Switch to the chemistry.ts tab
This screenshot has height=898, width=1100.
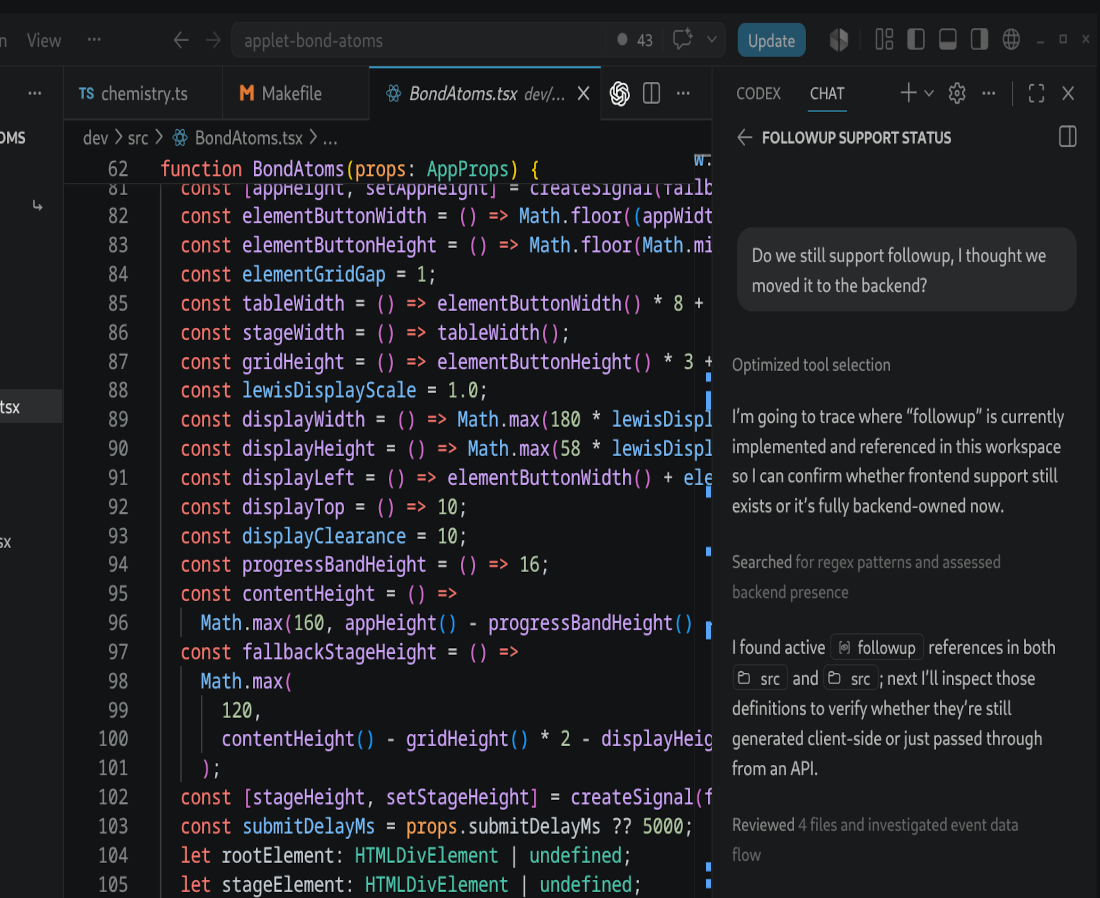(133, 93)
